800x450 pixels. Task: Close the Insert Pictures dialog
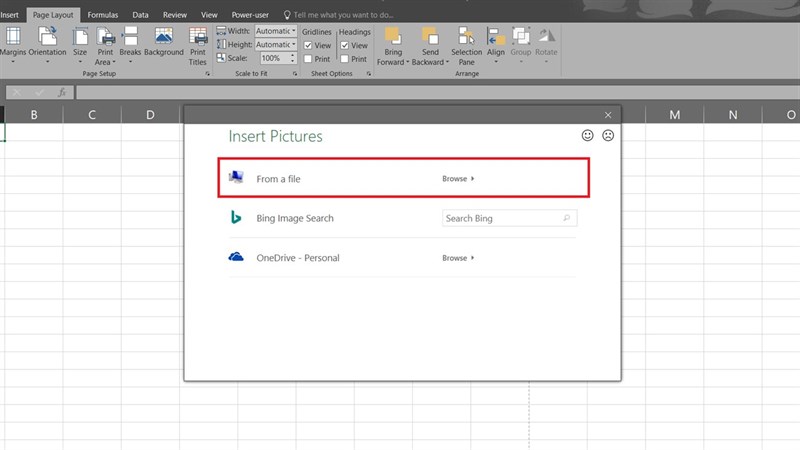point(608,115)
